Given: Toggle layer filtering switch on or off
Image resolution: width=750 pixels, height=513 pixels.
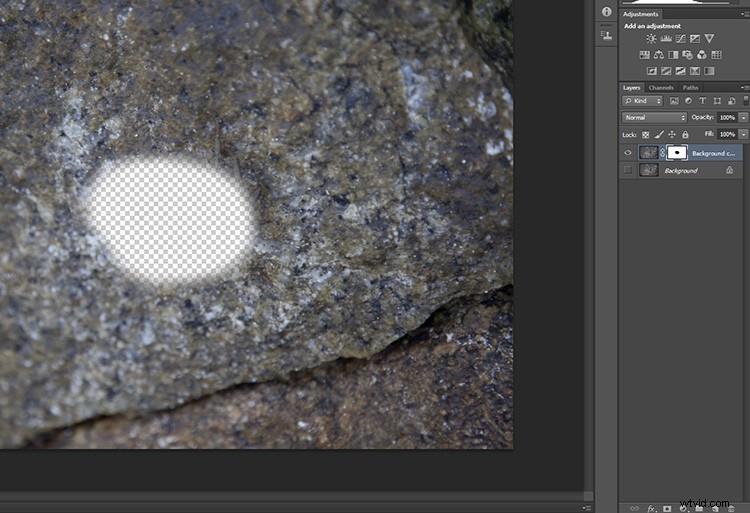Looking at the screenshot, I should (x=746, y=101).
